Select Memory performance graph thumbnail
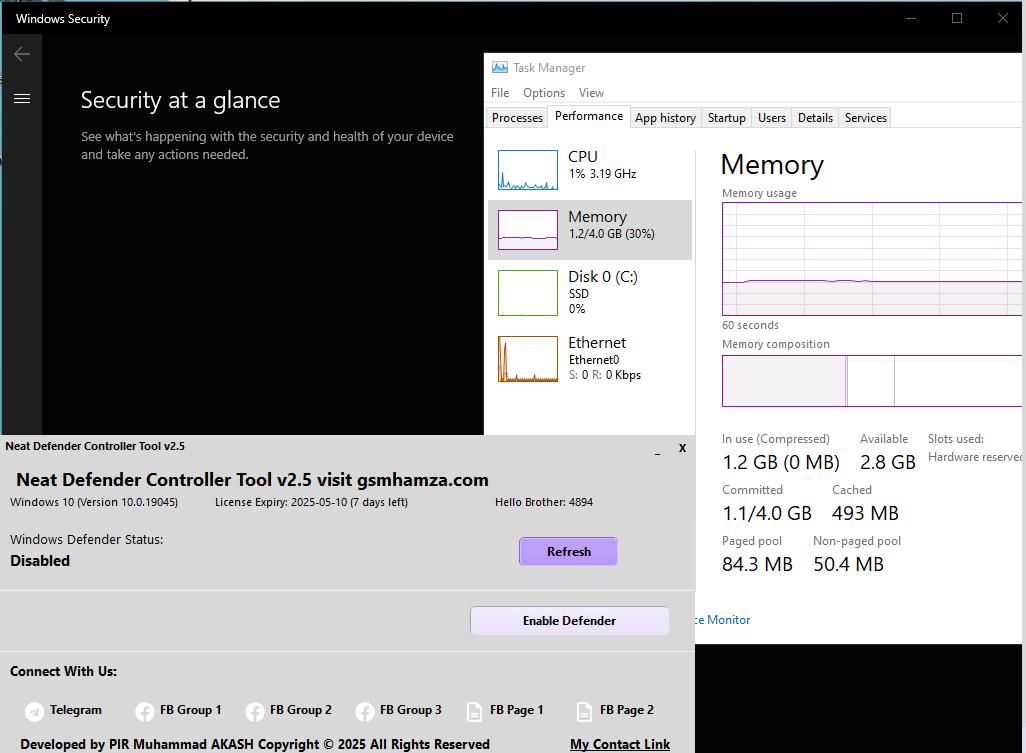 point(527,230)
